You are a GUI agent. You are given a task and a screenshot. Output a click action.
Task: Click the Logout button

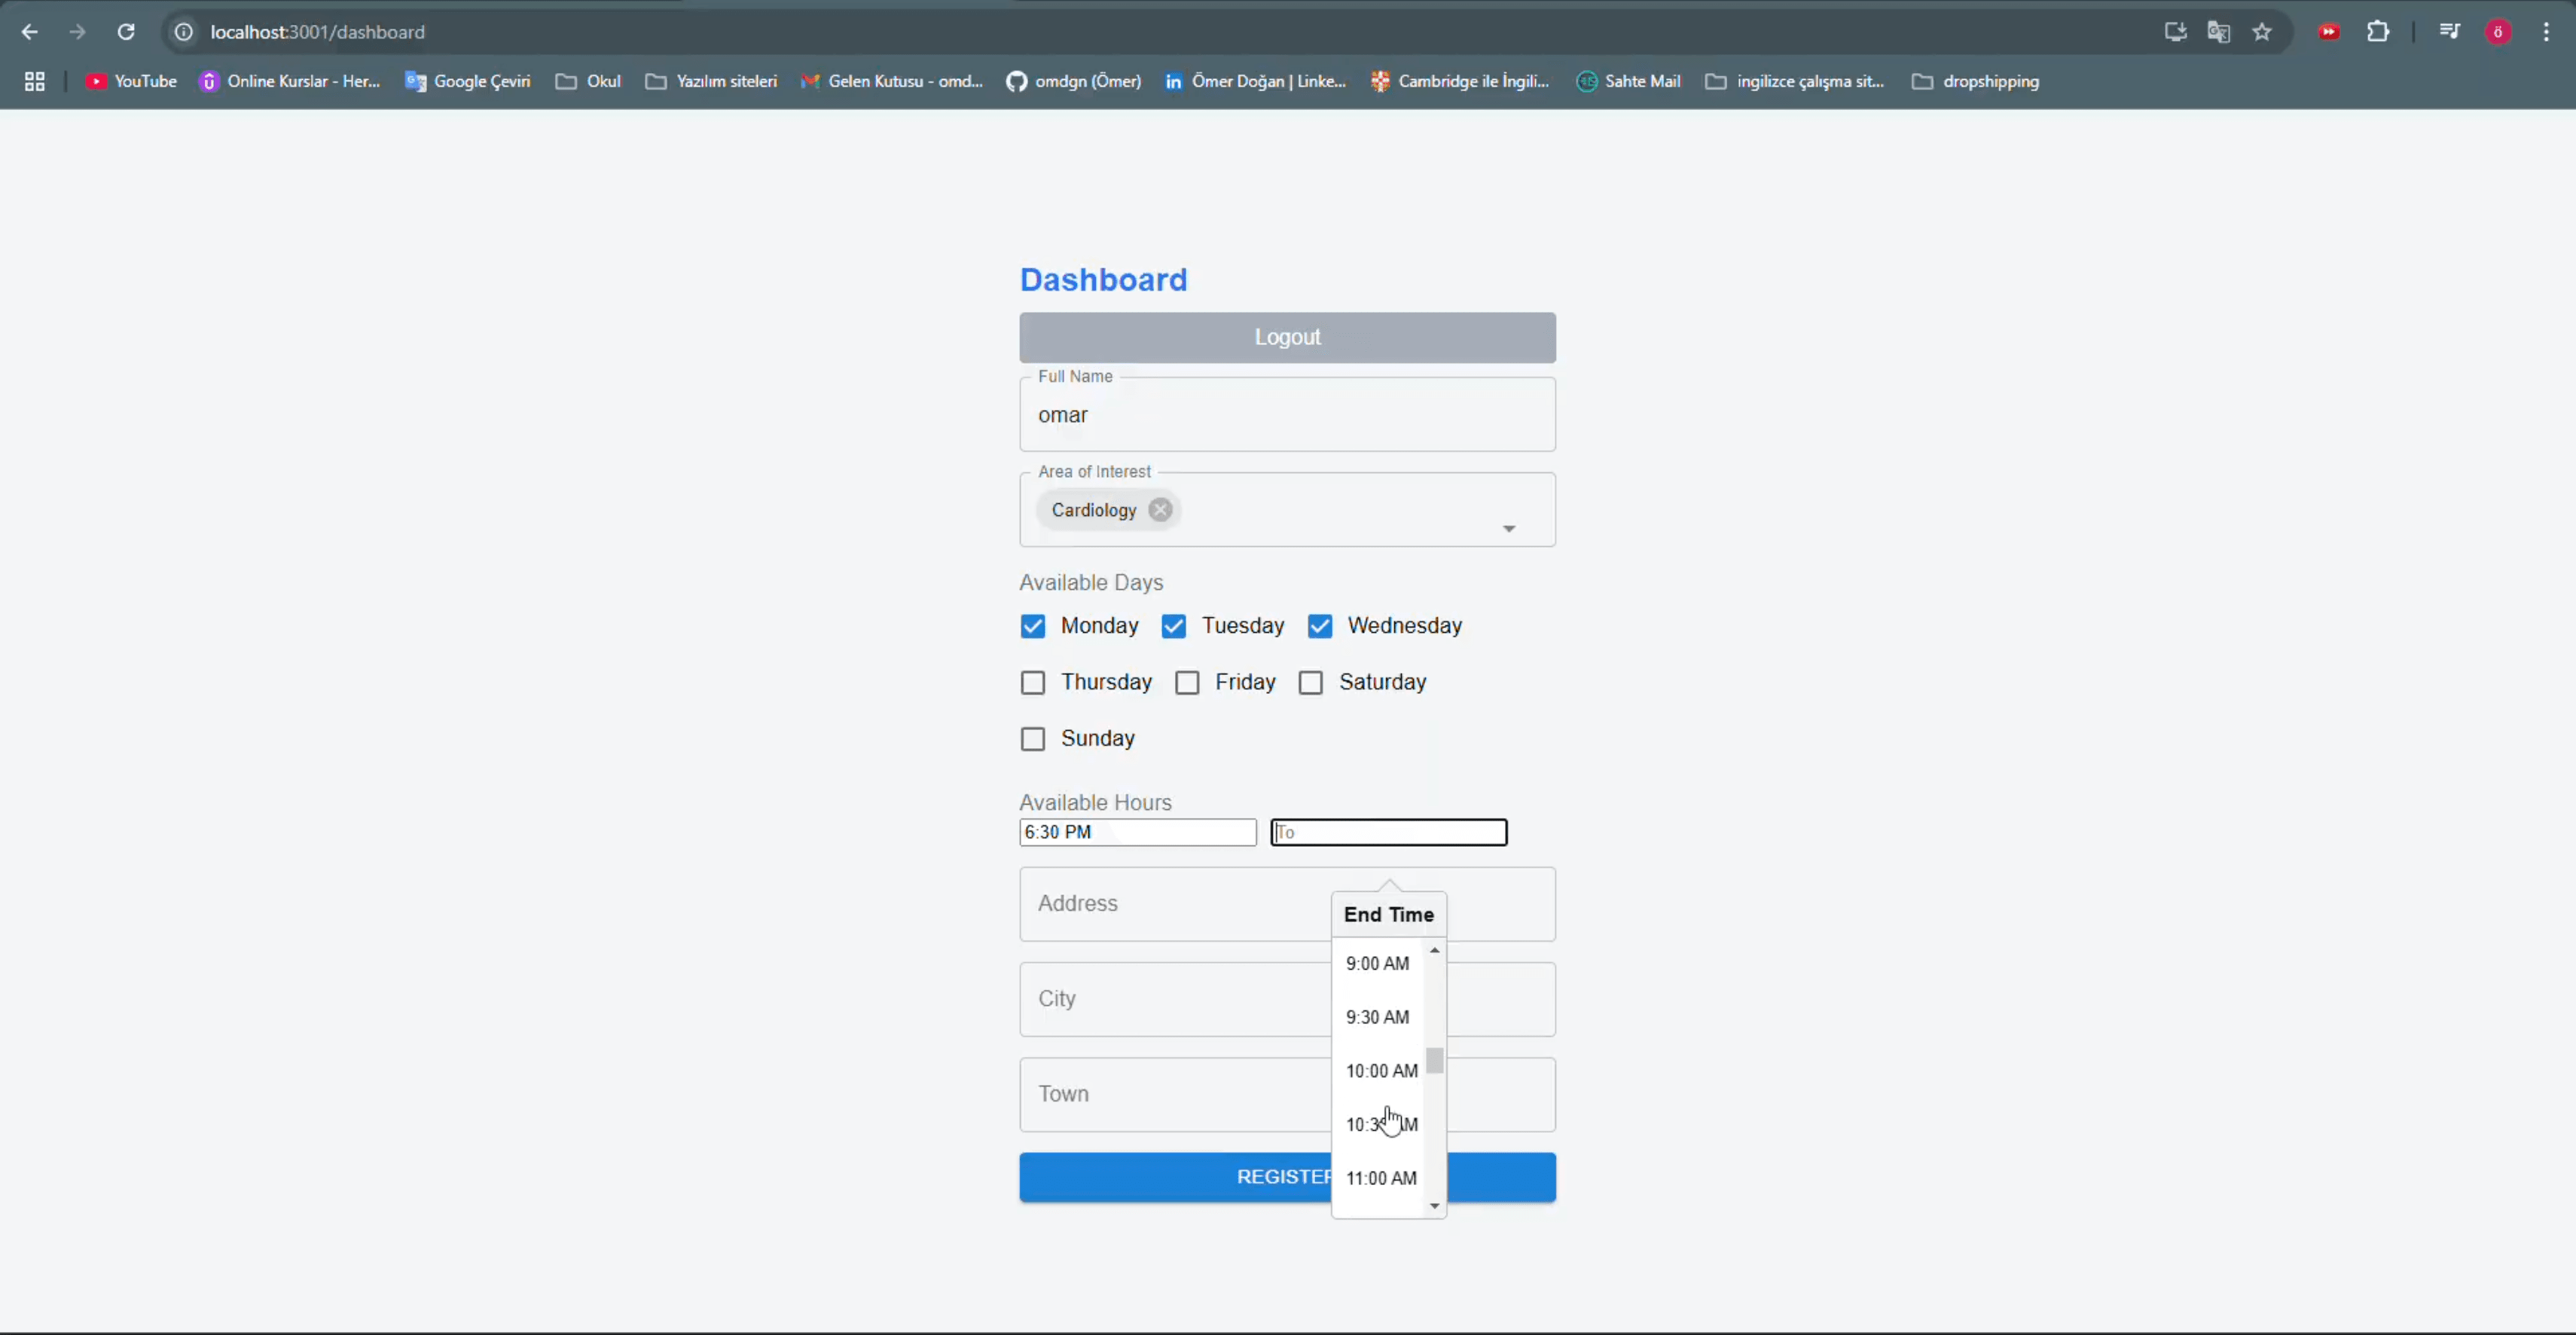pos(1287,338)
